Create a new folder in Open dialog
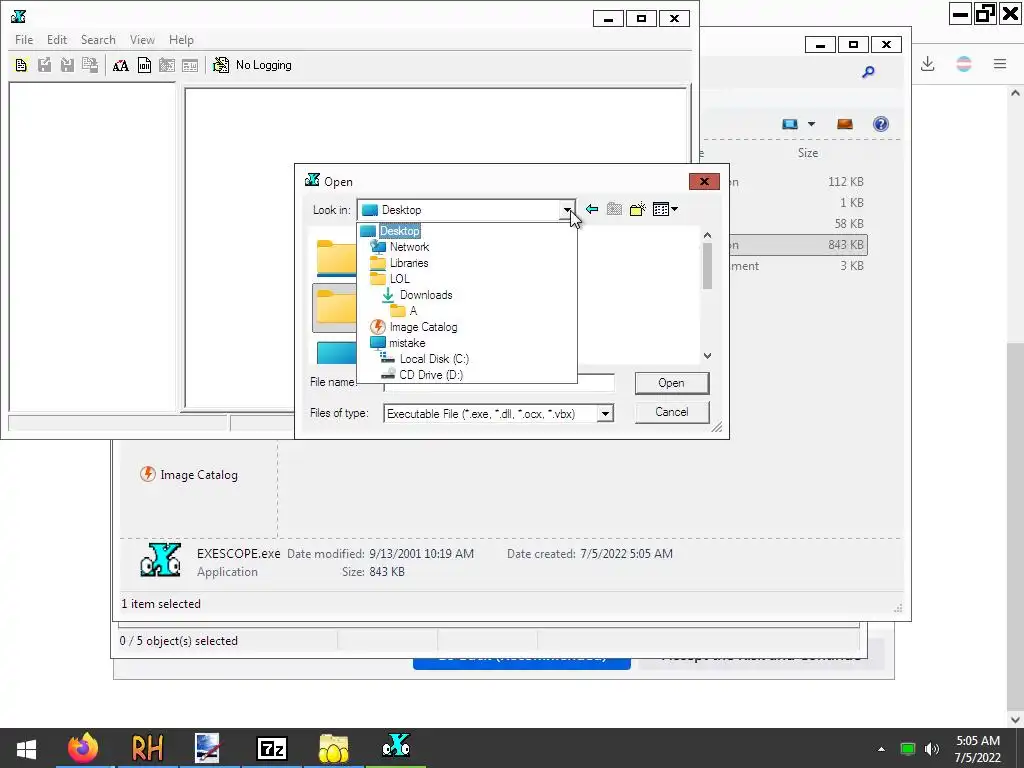Image resolution: width=1024 pixels, height=768 pixels. 637,209
